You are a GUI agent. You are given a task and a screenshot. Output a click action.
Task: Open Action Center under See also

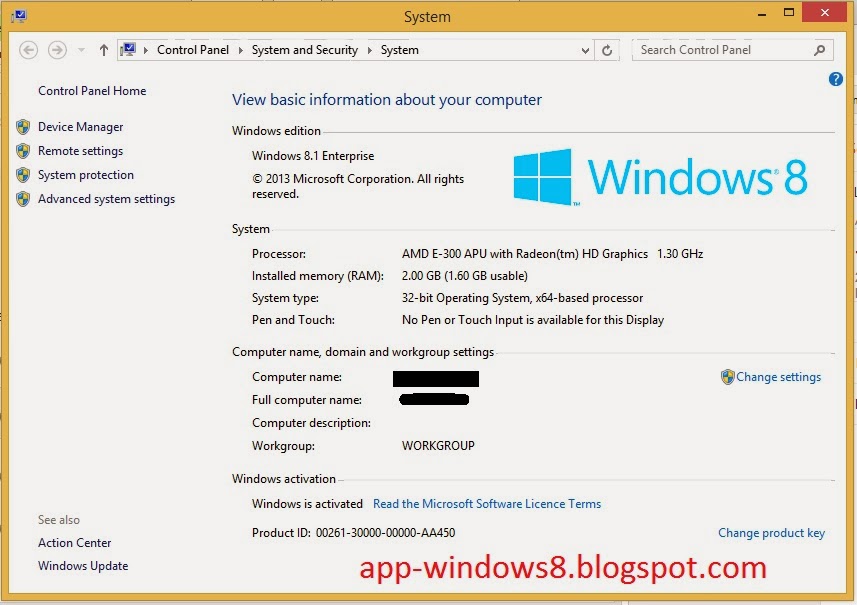coord(74,543)
